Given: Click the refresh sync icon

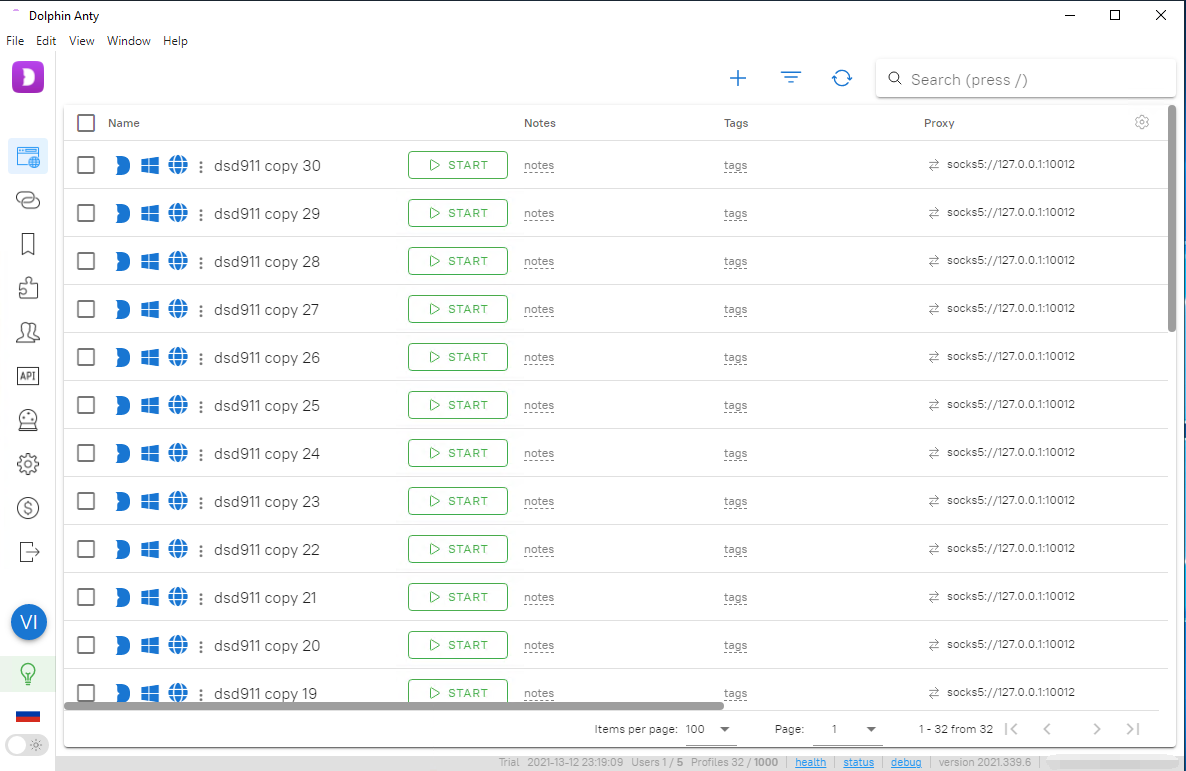Looking at the screenshot, I should click(842, 78).
